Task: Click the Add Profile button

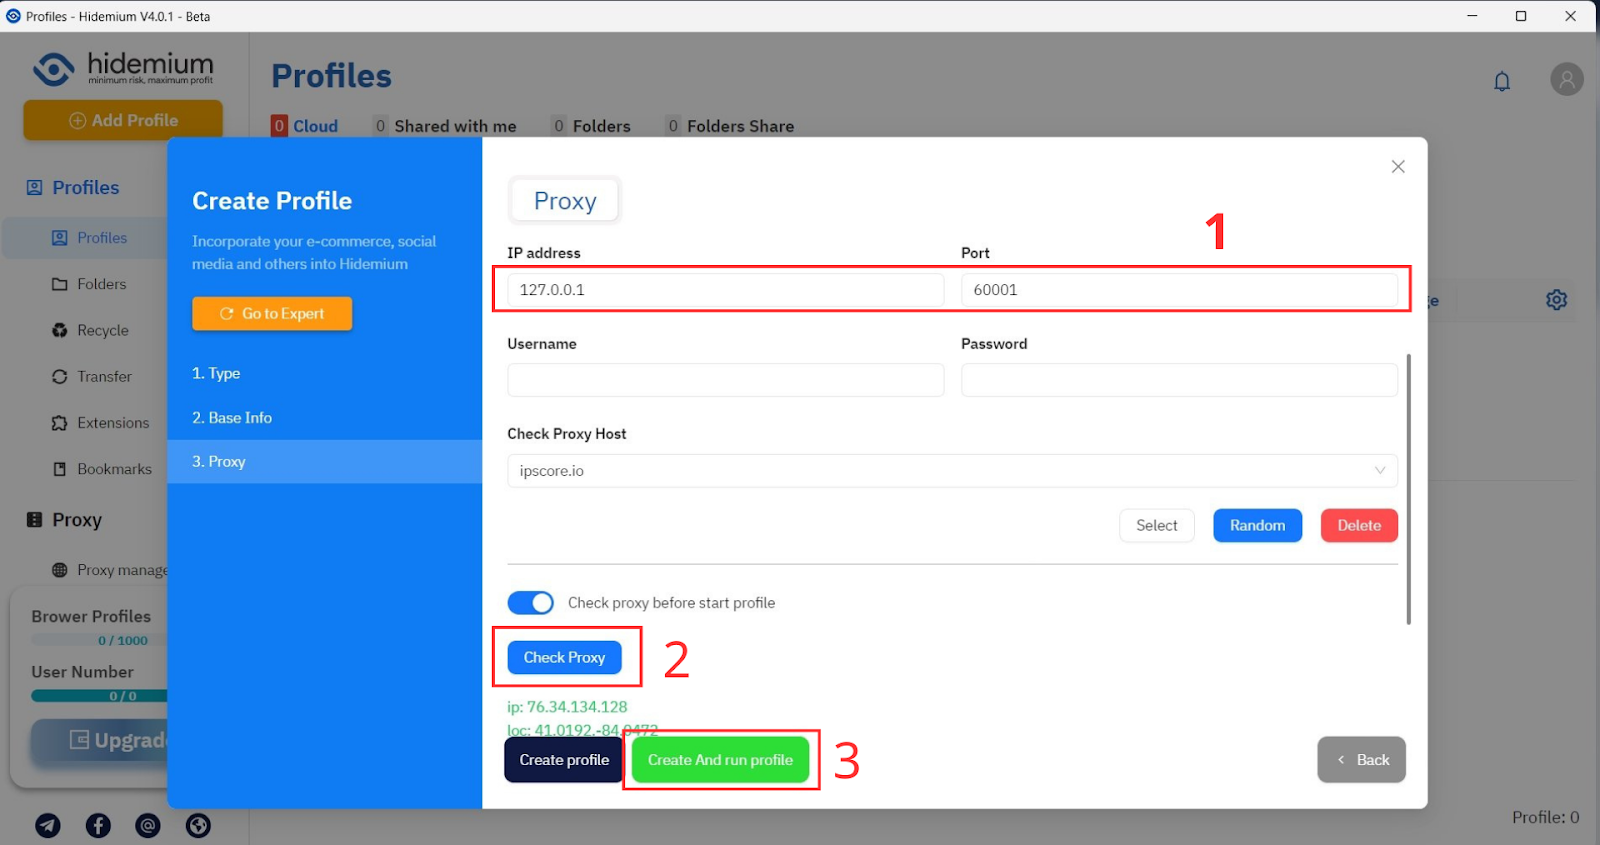Action: pyautogui.click(x=123, y=120)
